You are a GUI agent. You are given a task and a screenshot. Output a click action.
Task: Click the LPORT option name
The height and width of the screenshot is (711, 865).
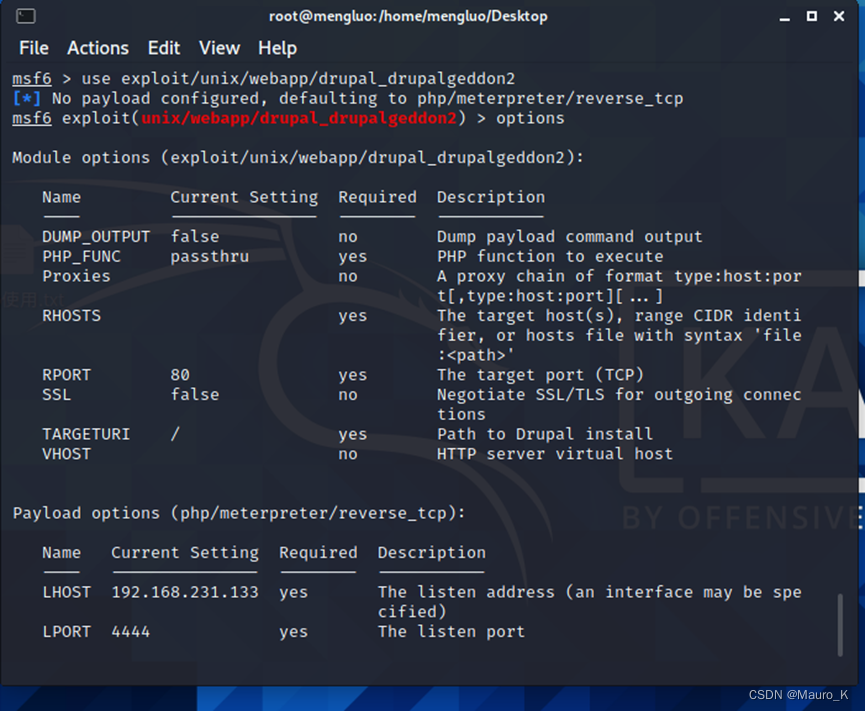point(66,632)
